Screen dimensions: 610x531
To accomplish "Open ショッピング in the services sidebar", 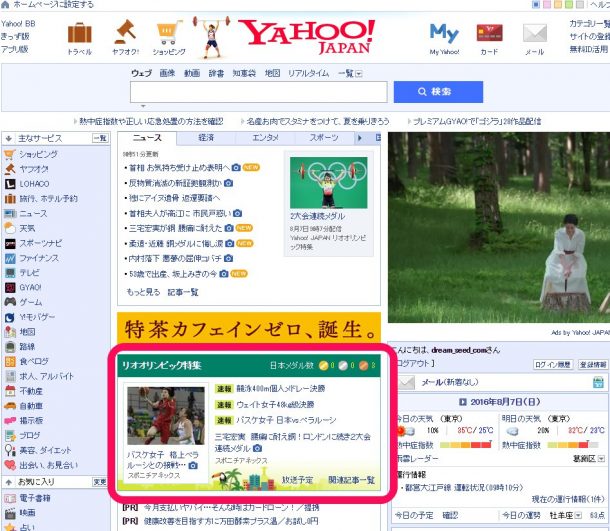I will [38, 154].
